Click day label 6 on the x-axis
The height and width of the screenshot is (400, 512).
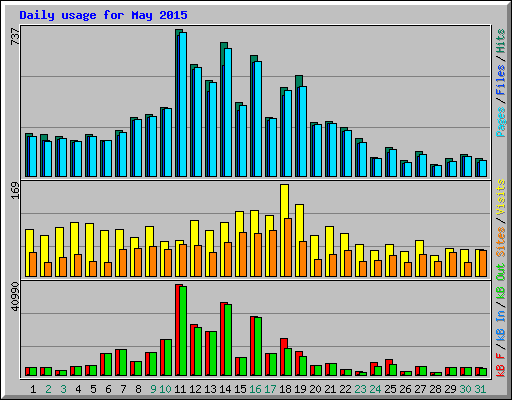click(x=108, y=389)
